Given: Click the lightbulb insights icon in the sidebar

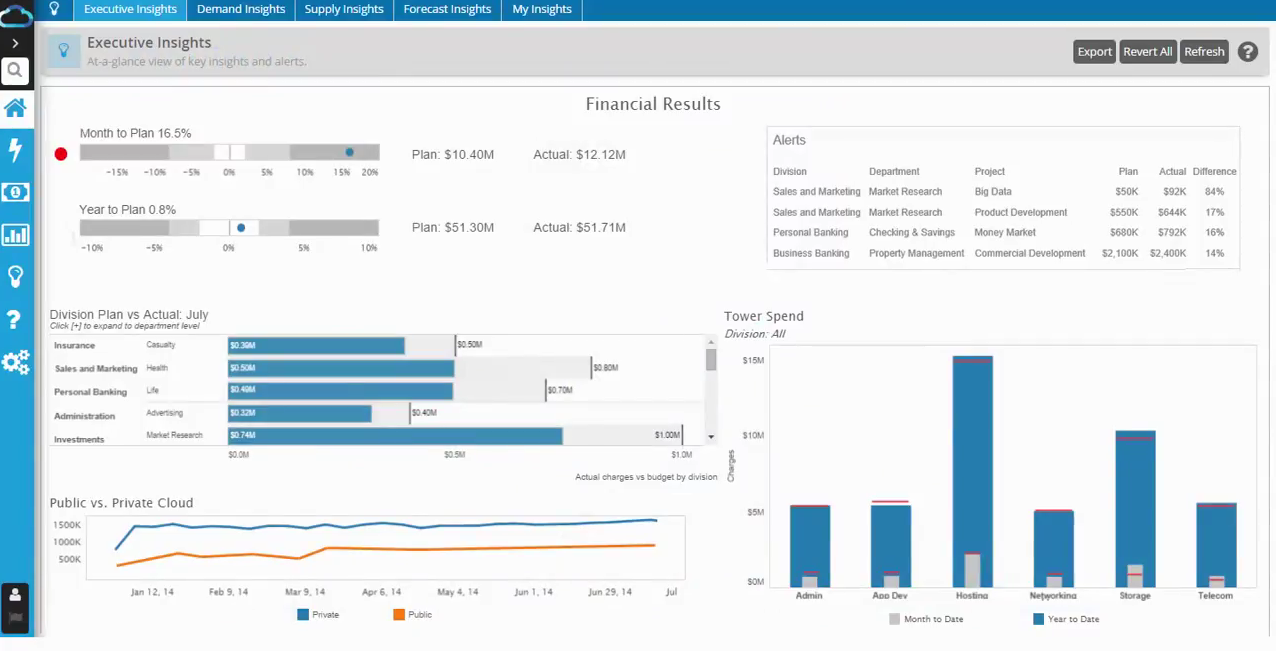Looking at the screenshot, I should [x=15, y=277].
